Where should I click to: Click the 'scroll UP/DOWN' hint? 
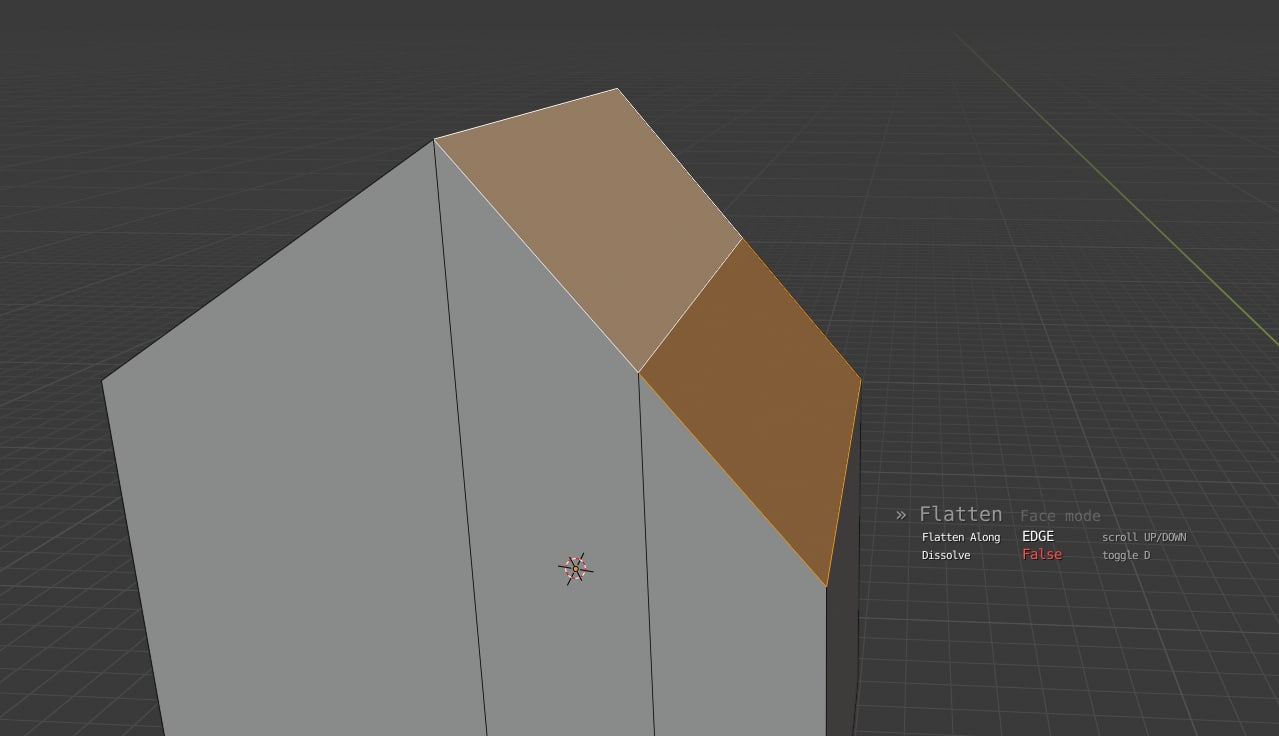[1144, 537]
